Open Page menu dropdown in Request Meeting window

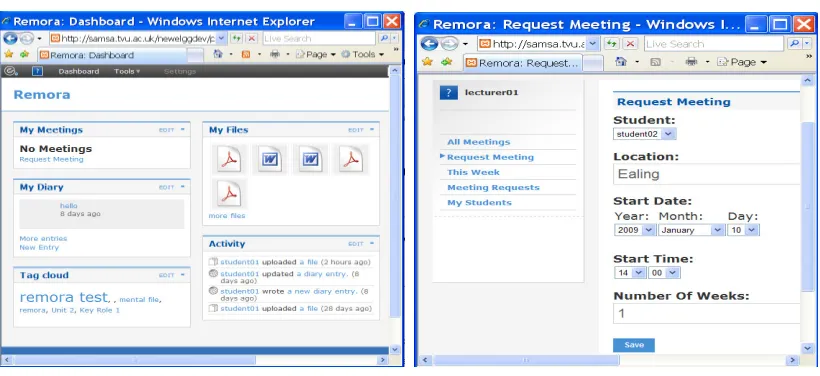742,62
